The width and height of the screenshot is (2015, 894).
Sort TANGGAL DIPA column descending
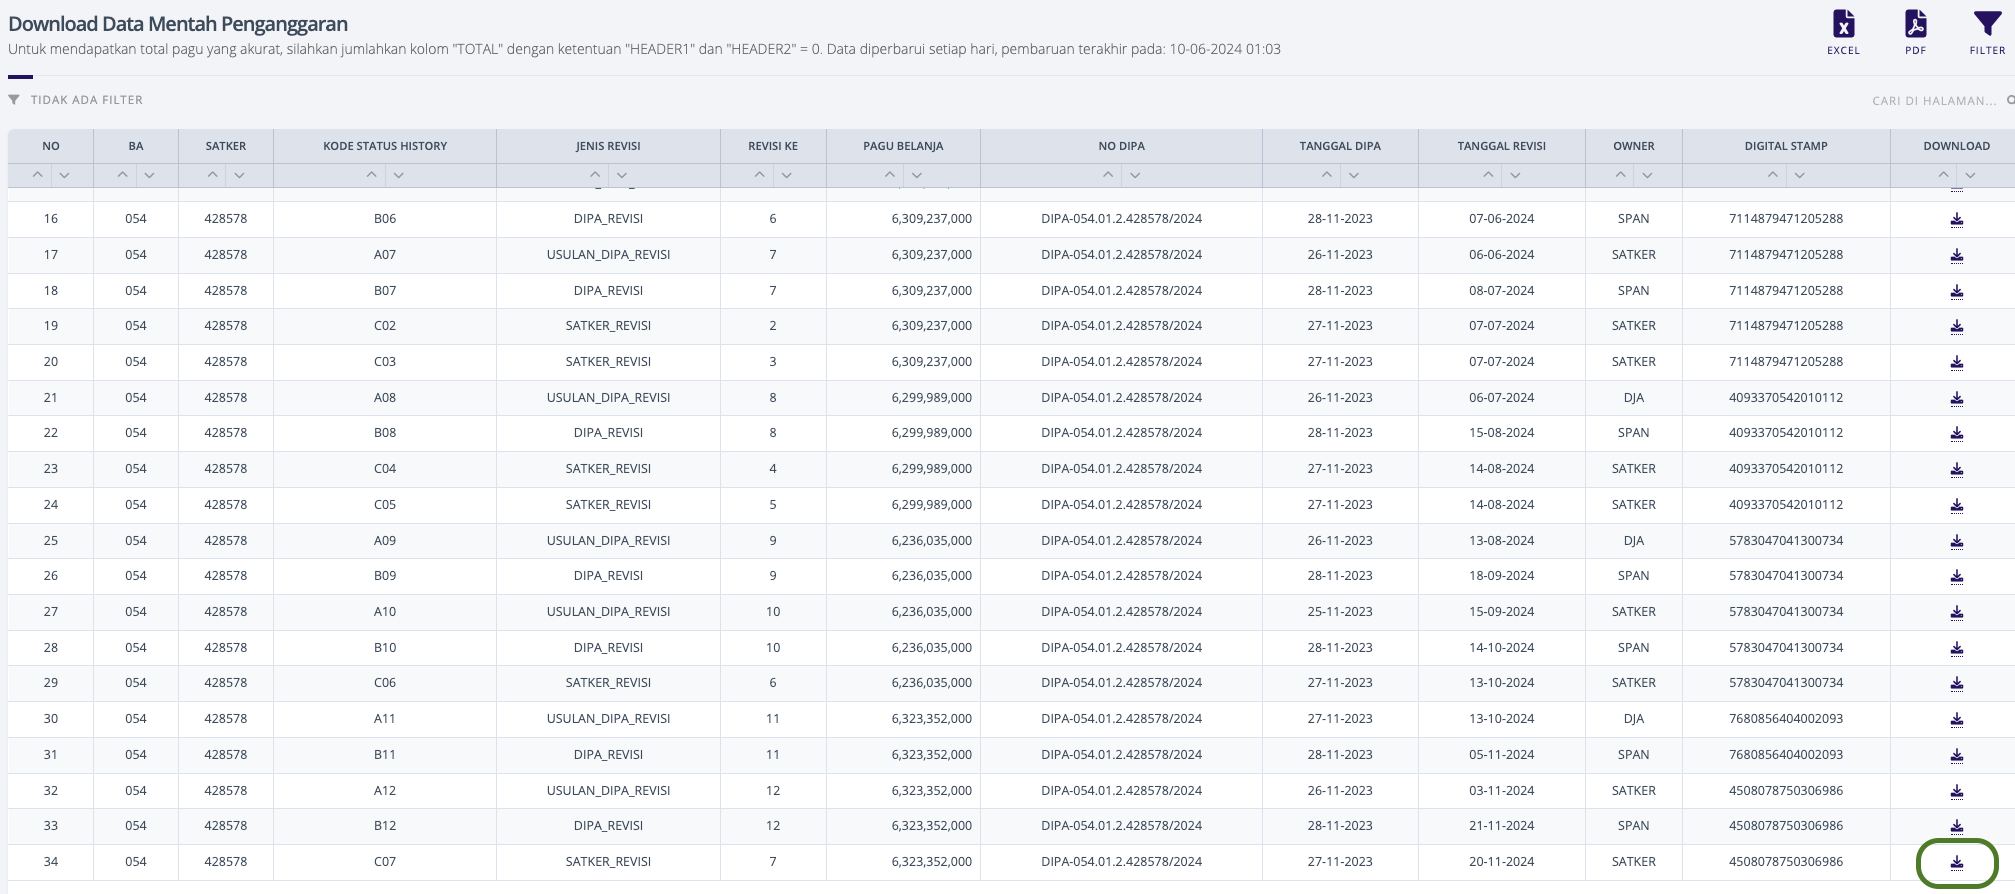pos(1353,175)
